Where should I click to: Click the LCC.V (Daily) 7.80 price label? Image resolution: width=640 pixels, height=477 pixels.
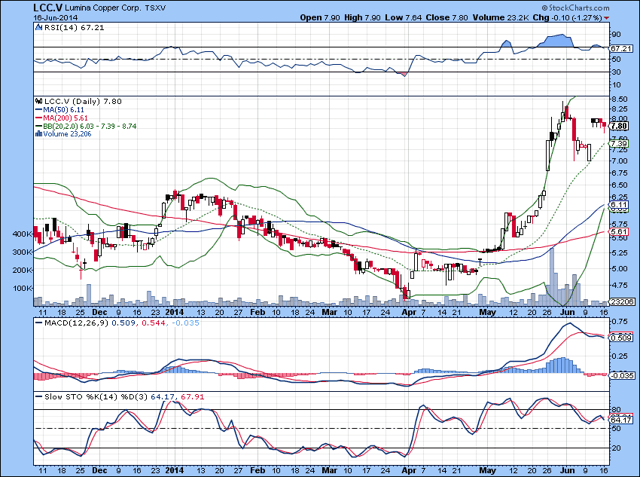(83, 101)
